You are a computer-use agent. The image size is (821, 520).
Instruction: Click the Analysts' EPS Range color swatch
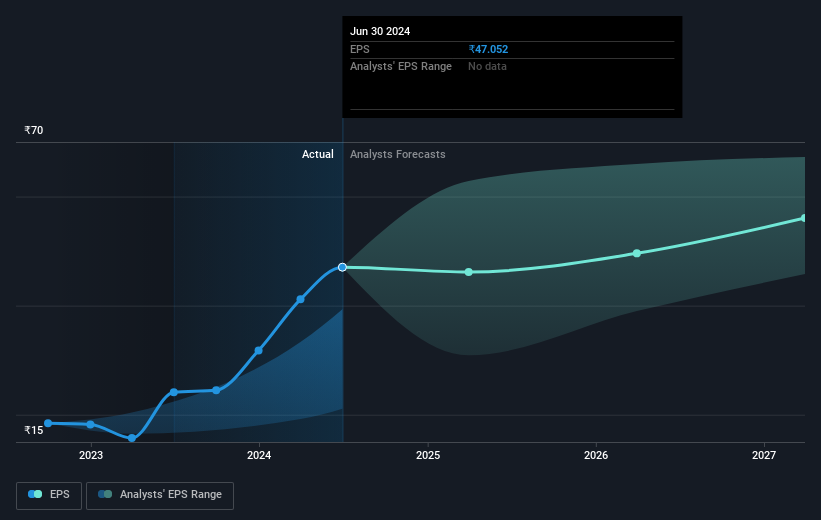[x=105, y=494]
